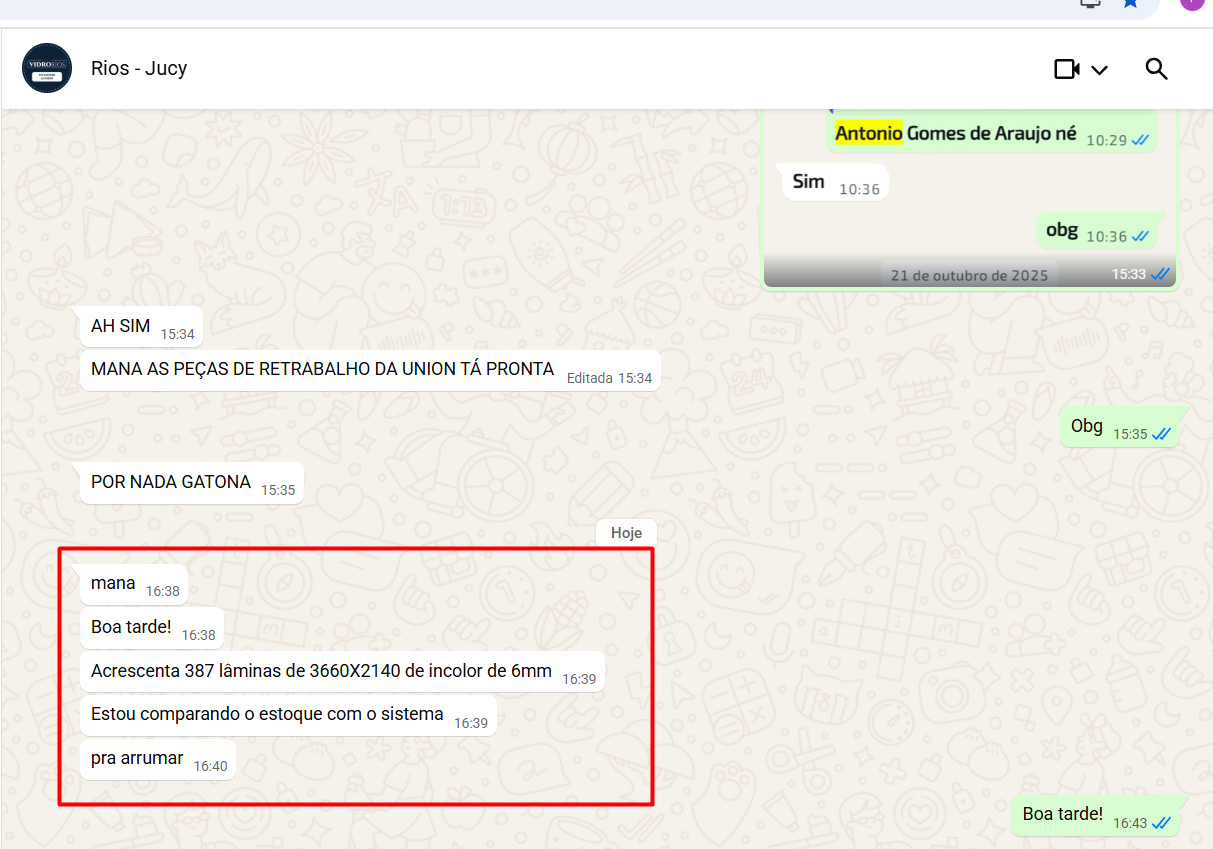This screenshot has height=849, width=1213.
Task: Click the install app icon in address bar
Action: pos(1090,3)
